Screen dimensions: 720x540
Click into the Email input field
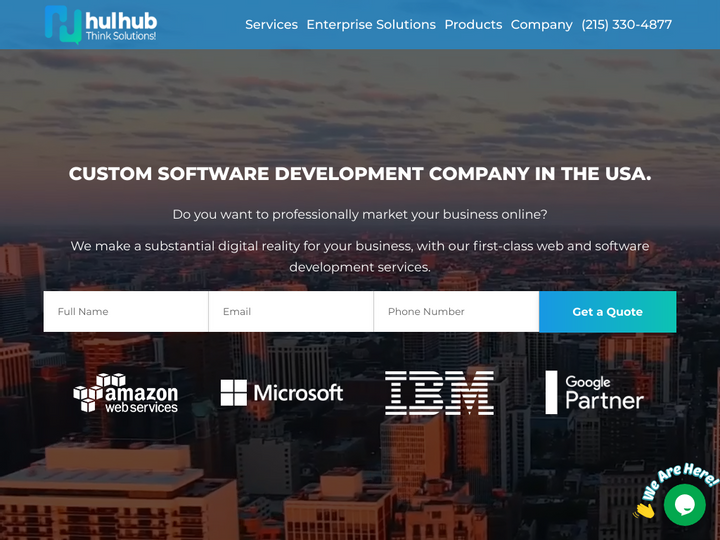pos(291,312)
